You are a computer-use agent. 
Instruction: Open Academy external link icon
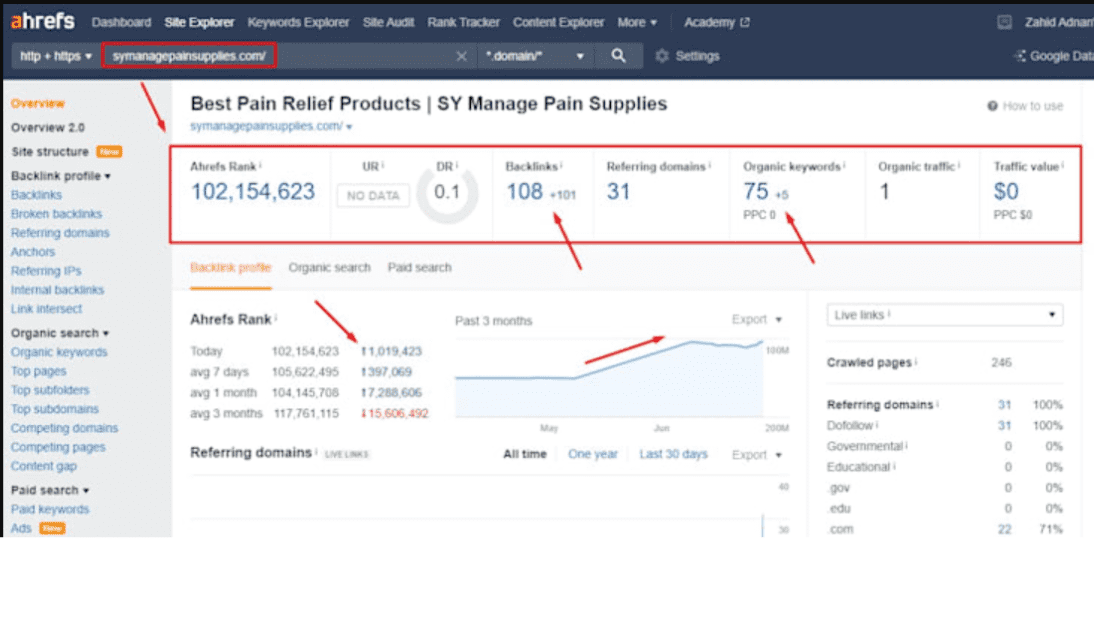click(744, 22)
